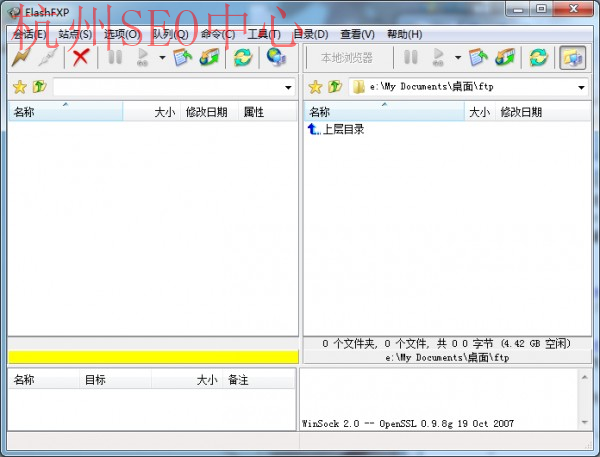The width and height of the screenshot is (600, 457).
Task: Click log pane scrollbar up arrow
Action: (x=584, y=377)
